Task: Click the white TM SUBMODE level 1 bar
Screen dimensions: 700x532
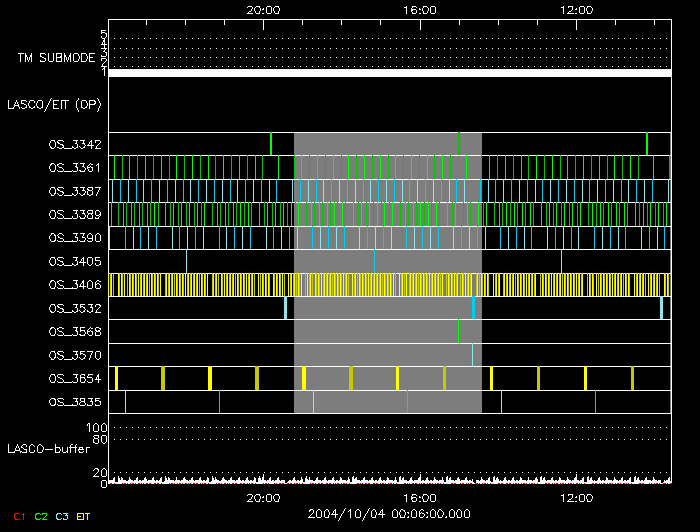Action: pos(389,73)
